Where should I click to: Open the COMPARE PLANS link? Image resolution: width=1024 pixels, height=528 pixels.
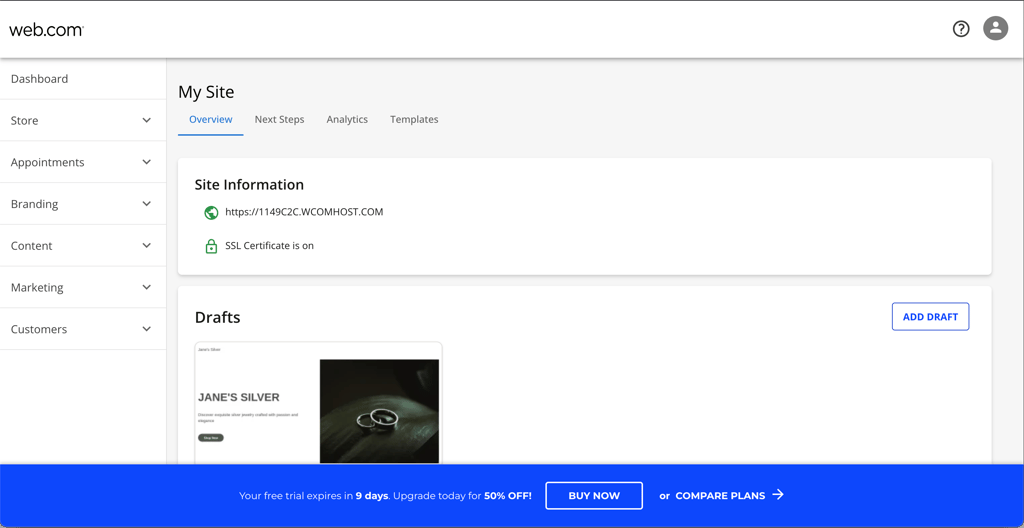(720, 495)
